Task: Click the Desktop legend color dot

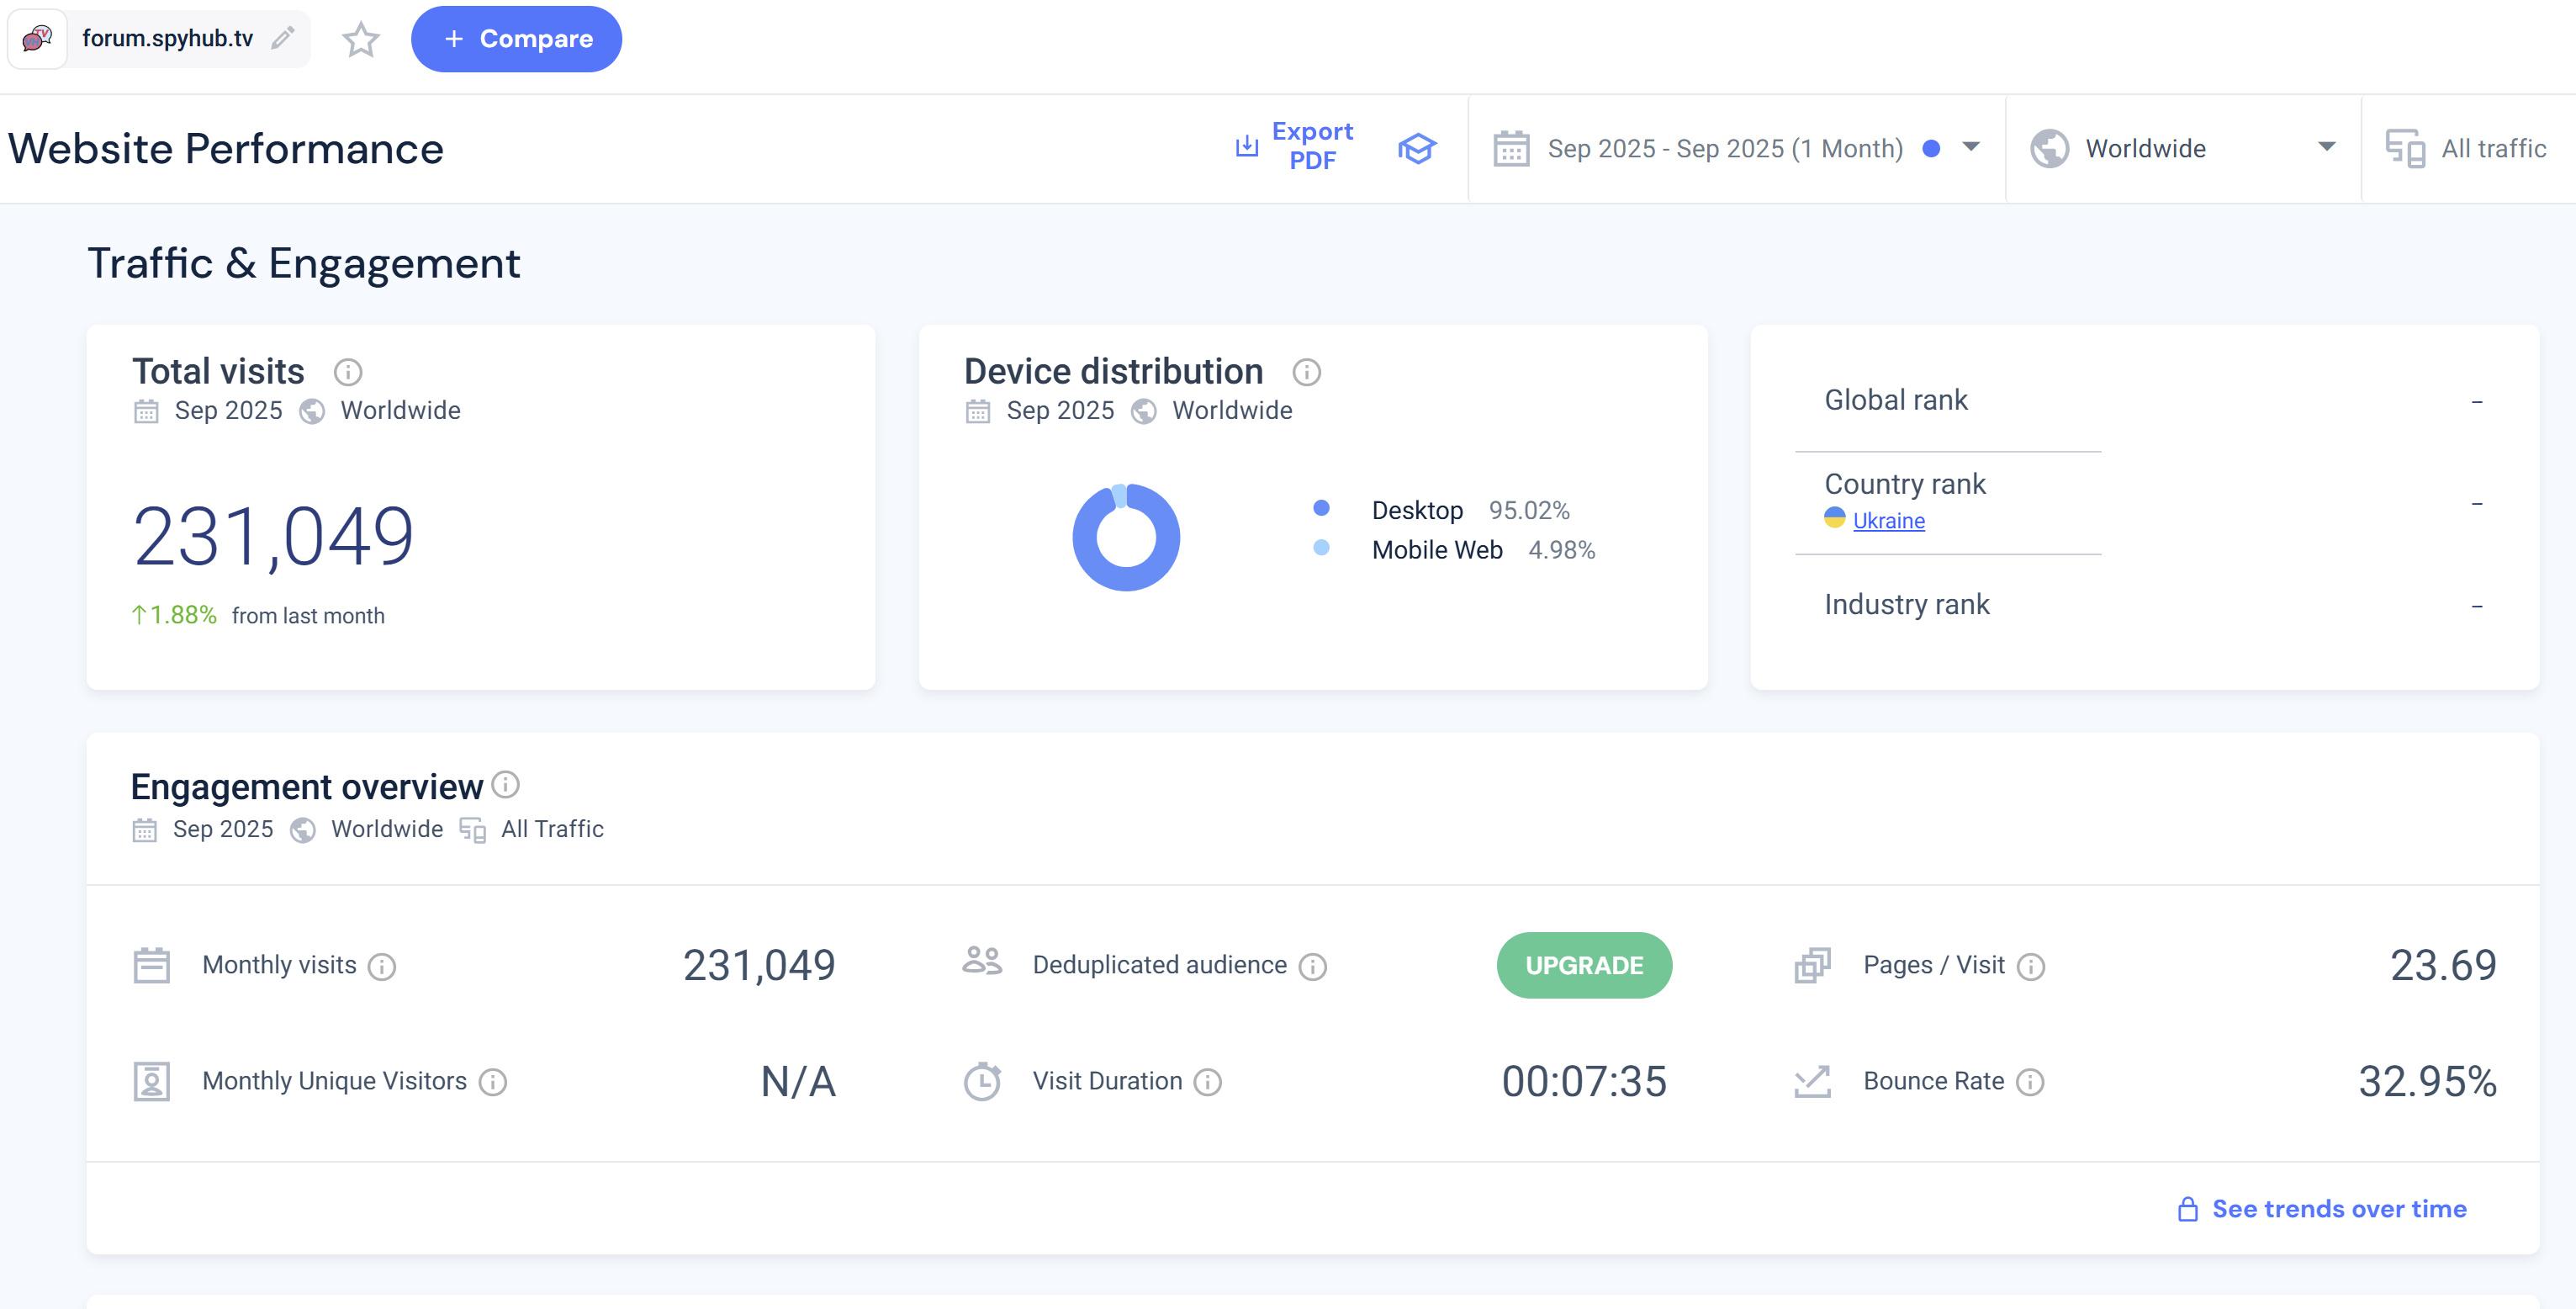Action: pos(1321,508)
